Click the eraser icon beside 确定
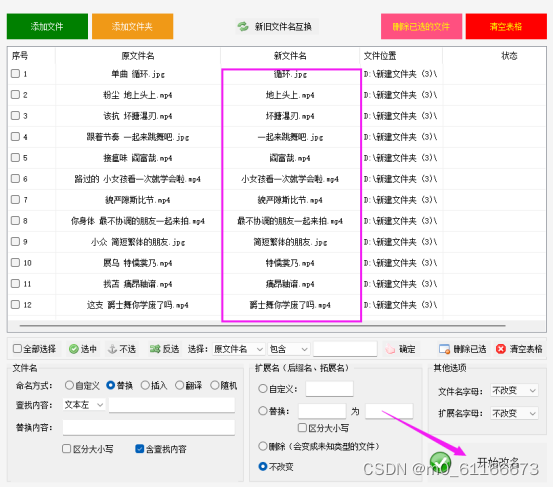Screen dimensions: 554x487 coord(390,349)
